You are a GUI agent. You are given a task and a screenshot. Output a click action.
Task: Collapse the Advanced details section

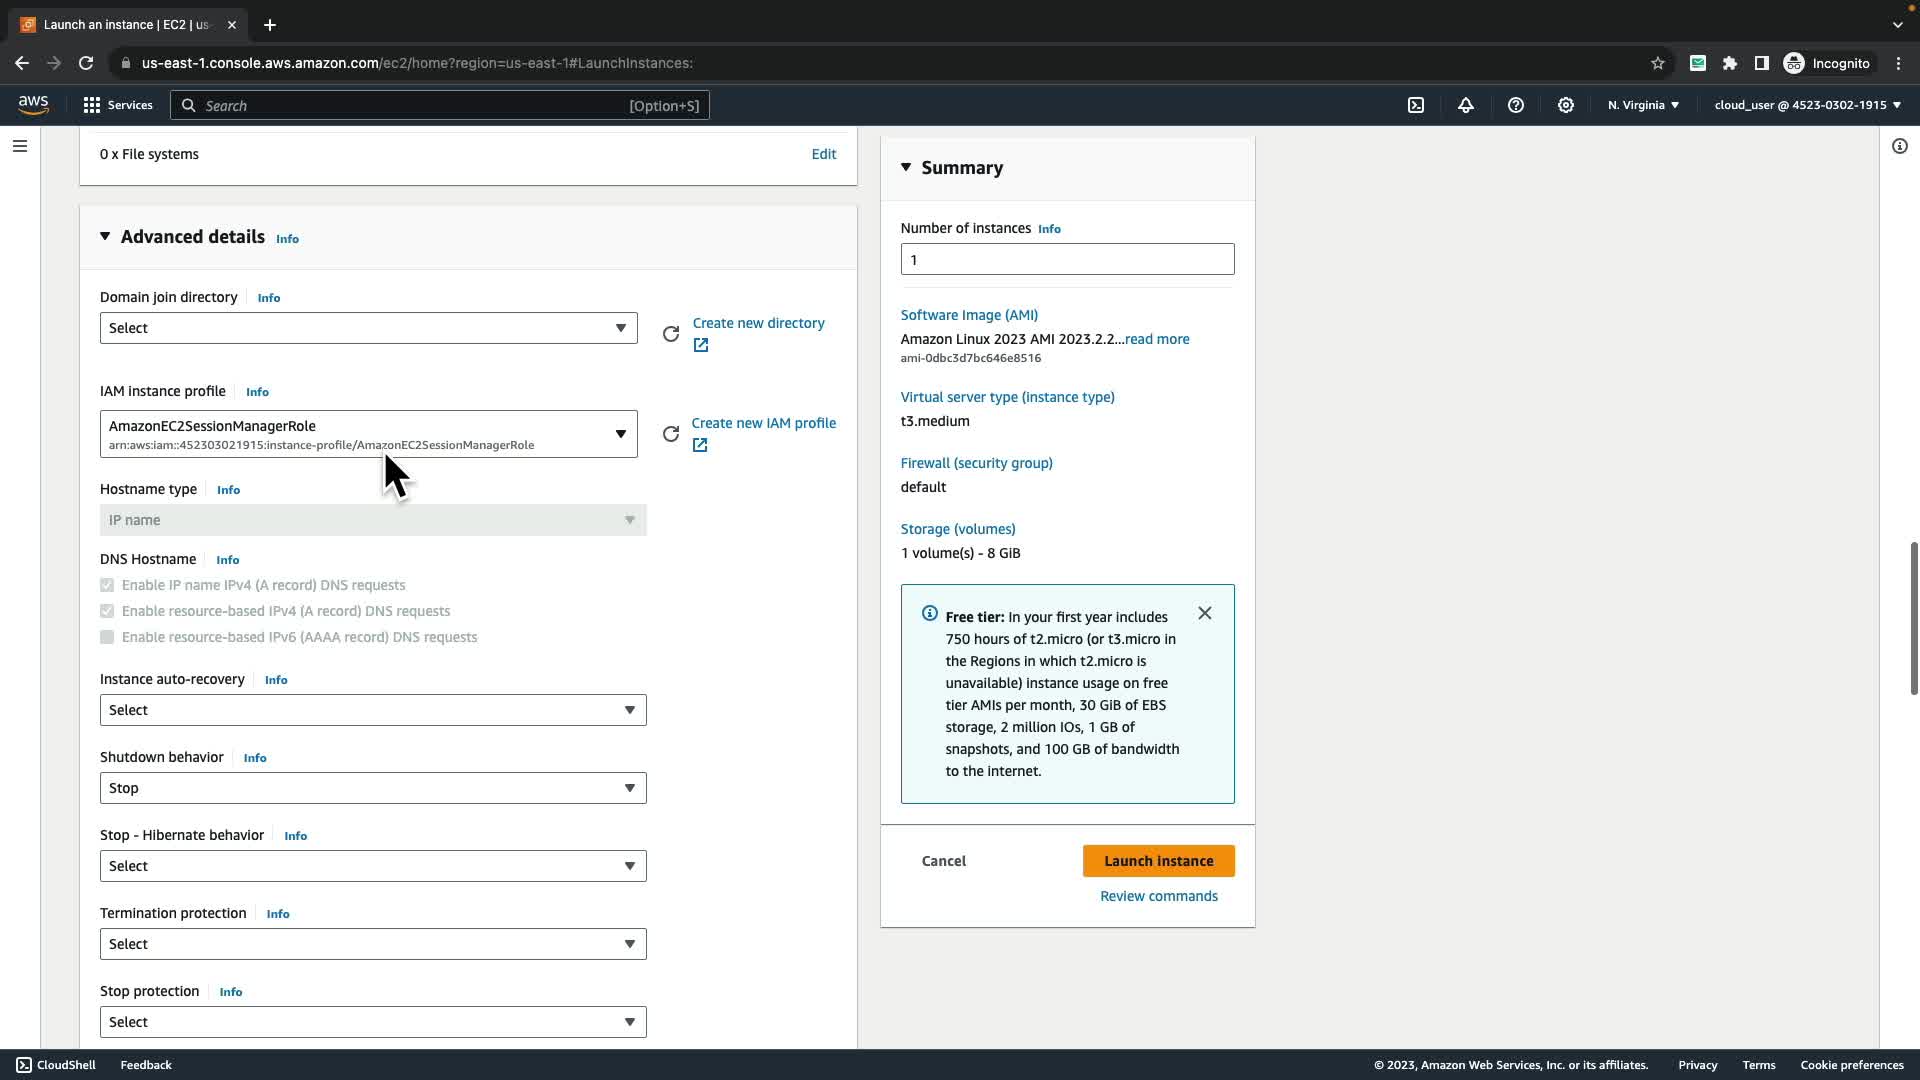105,237
